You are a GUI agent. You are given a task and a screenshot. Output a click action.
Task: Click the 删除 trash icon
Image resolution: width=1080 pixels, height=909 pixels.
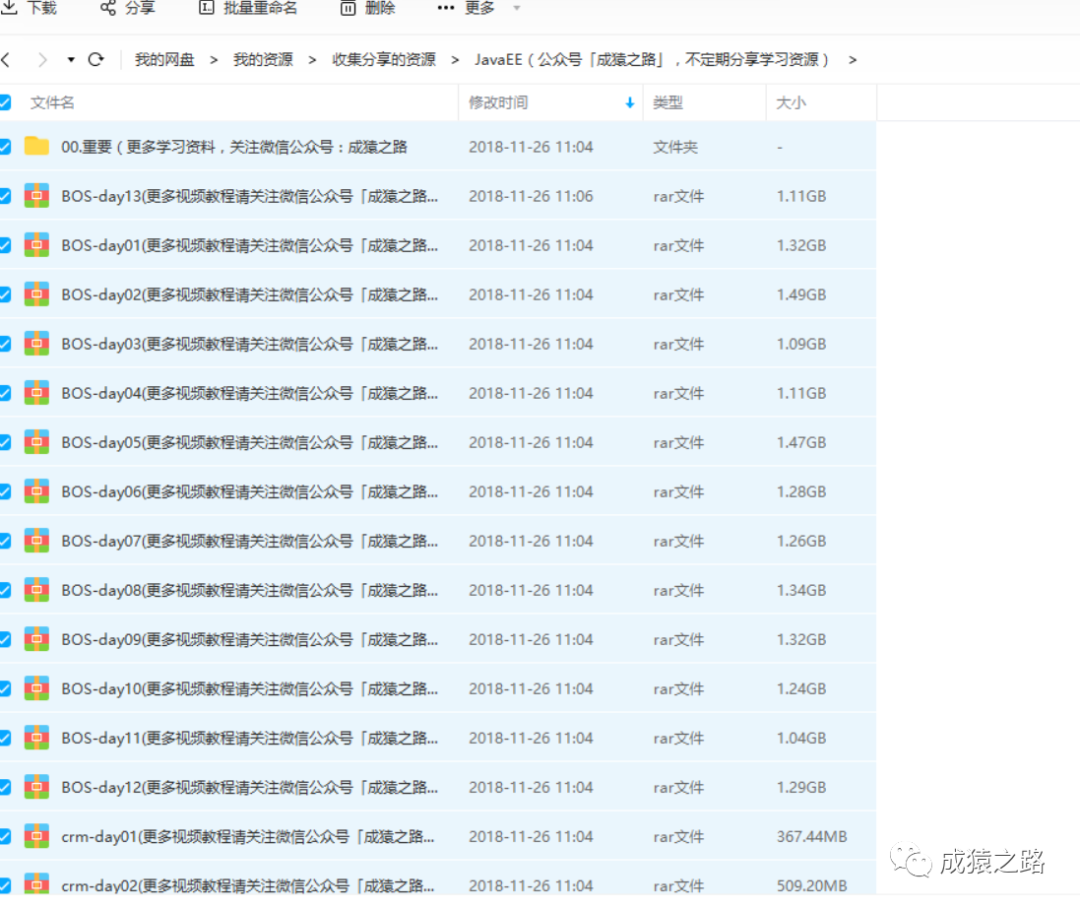point(348,8)
